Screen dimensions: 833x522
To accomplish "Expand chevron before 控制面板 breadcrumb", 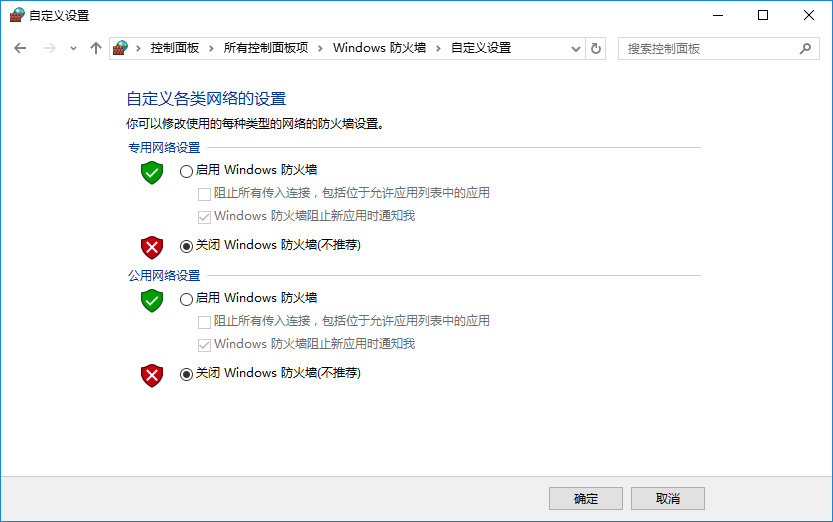I will pyautogui.click(x=139, y=48).
